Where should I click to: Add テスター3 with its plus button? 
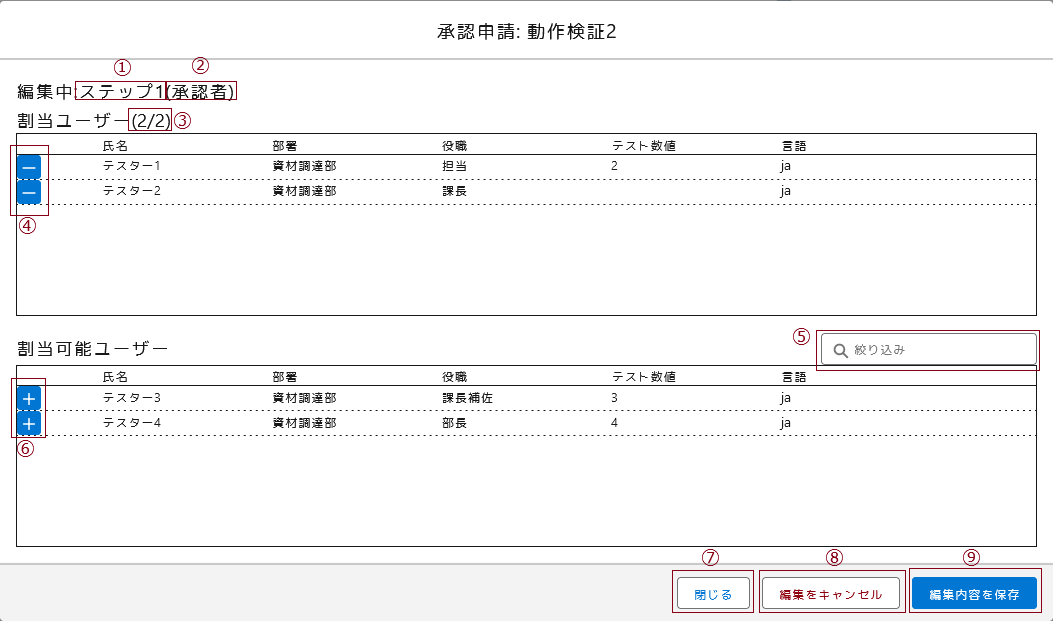29,399
